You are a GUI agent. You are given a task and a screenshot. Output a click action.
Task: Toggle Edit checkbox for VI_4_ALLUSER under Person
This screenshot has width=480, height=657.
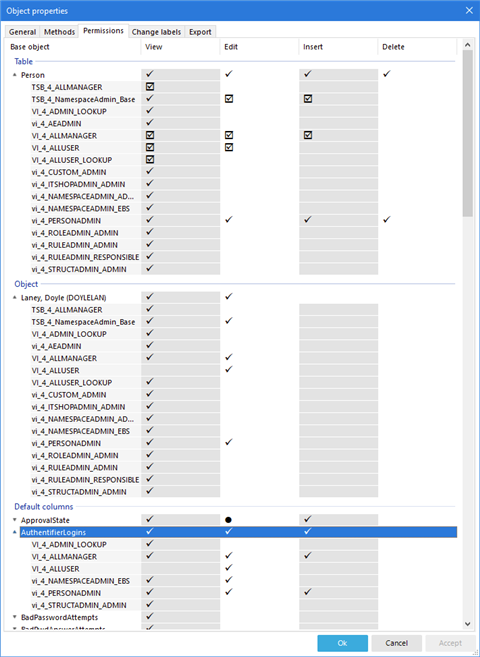tap(229, 147)
